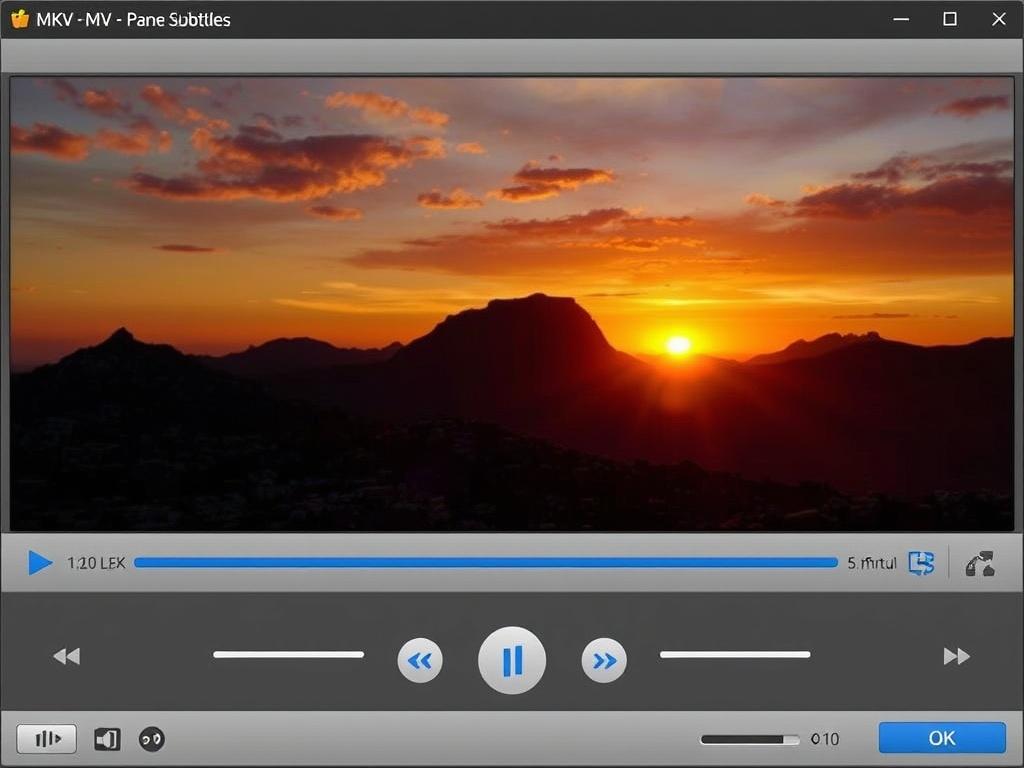Open the audio levels button at bottom left
Screen dimensions: 1024x768
click(x=47, y=739)
